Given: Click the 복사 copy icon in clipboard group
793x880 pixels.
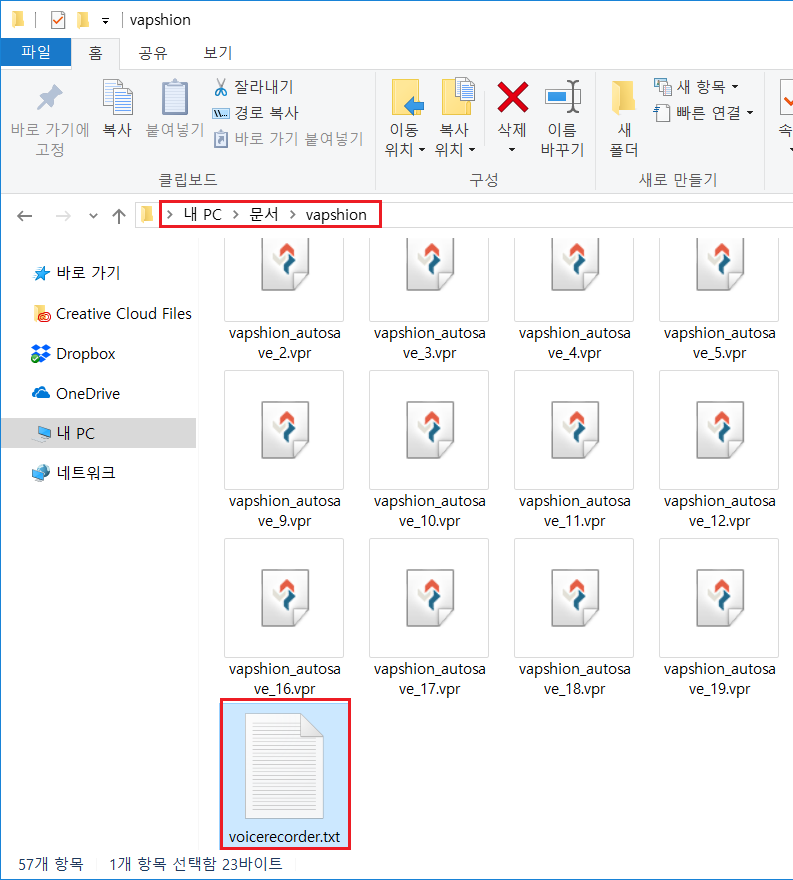Looking at the screenshot, I should 117,98.
